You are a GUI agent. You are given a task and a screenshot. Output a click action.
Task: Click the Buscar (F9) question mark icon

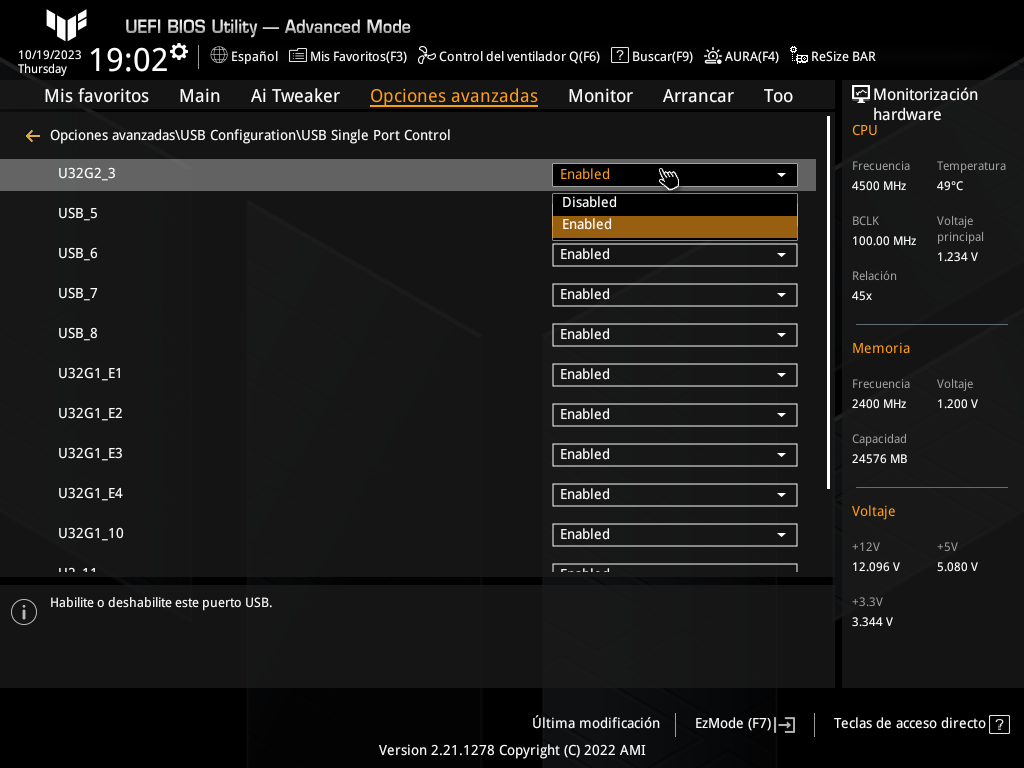620,56
